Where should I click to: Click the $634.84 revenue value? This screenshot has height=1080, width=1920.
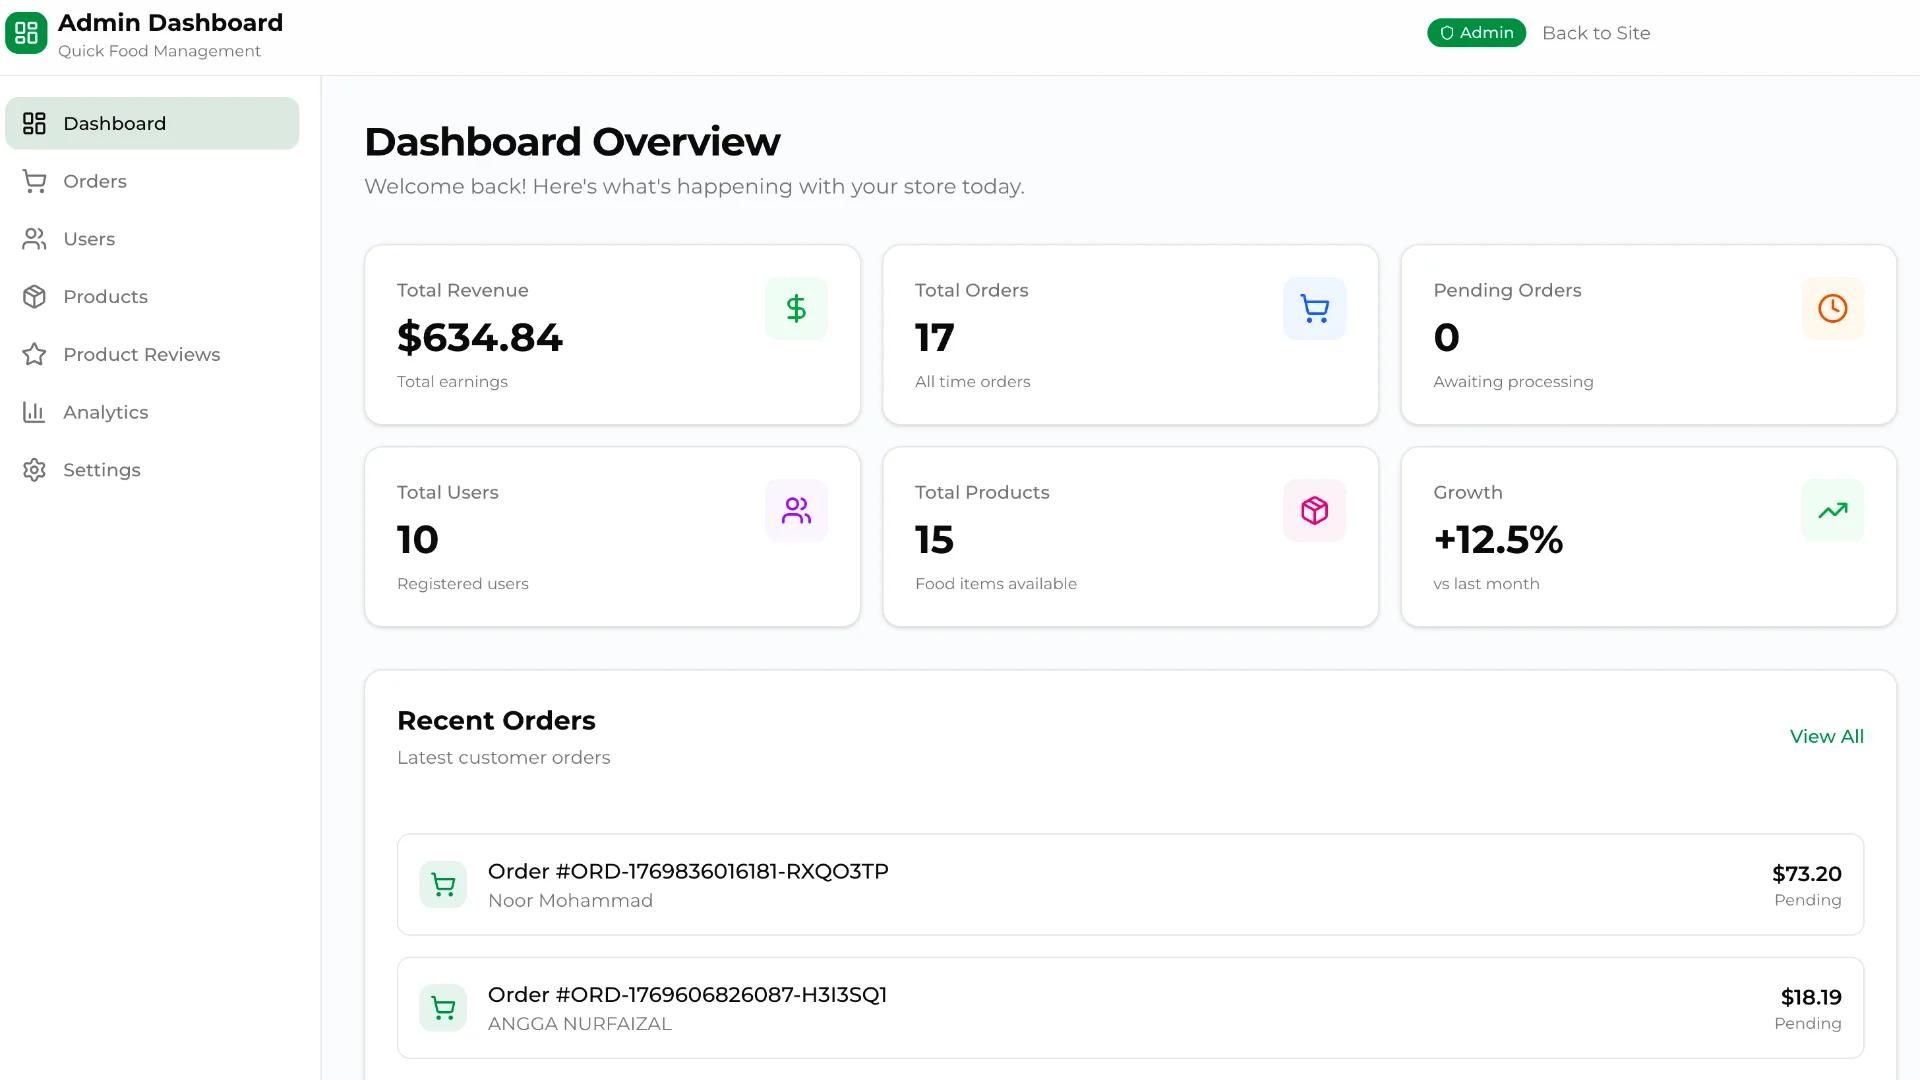[480, 337]
